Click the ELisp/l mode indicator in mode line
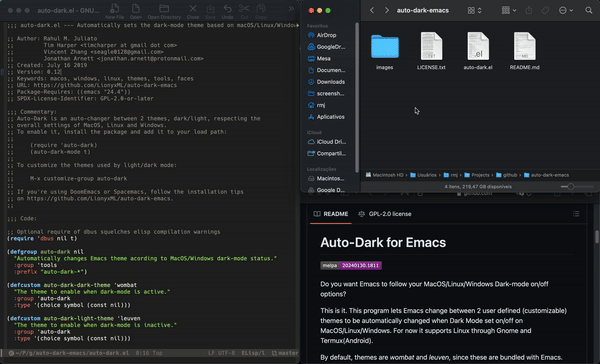The width and height of the screenshot is (600, 364). click(253, 353)
